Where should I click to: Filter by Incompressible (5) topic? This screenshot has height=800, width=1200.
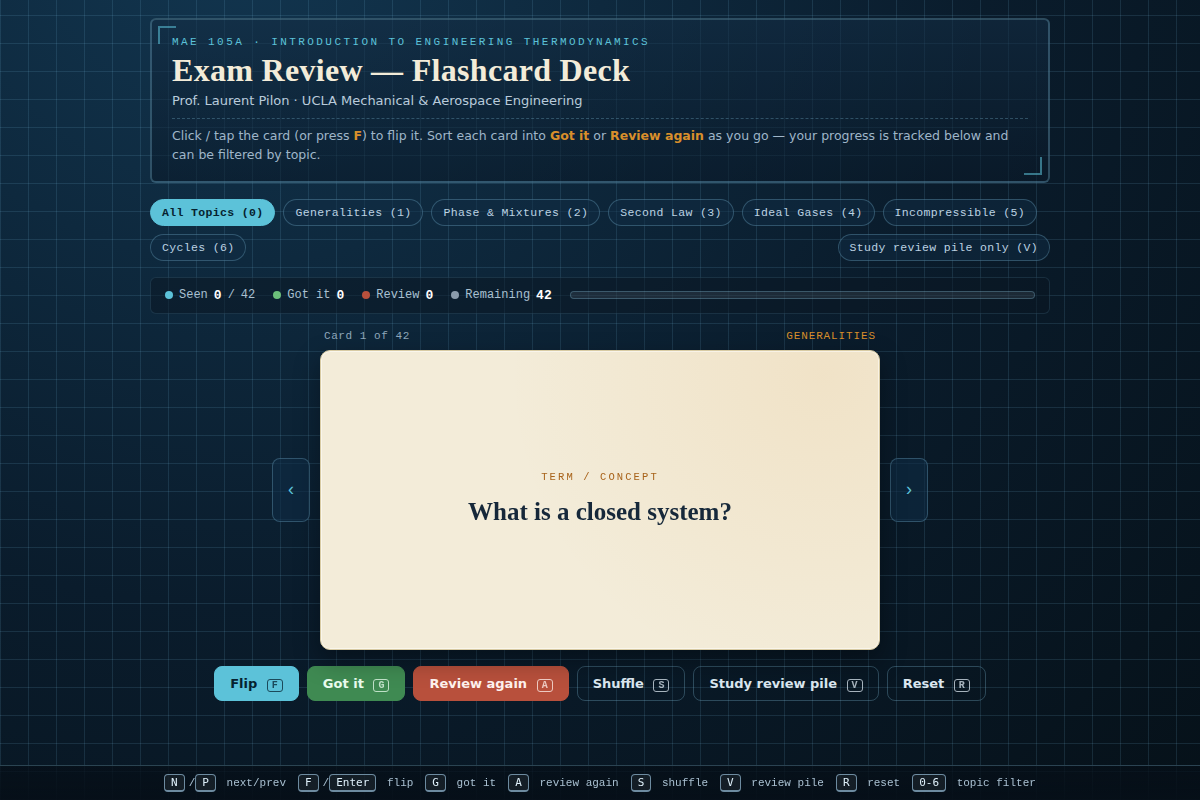coord(960,212)
